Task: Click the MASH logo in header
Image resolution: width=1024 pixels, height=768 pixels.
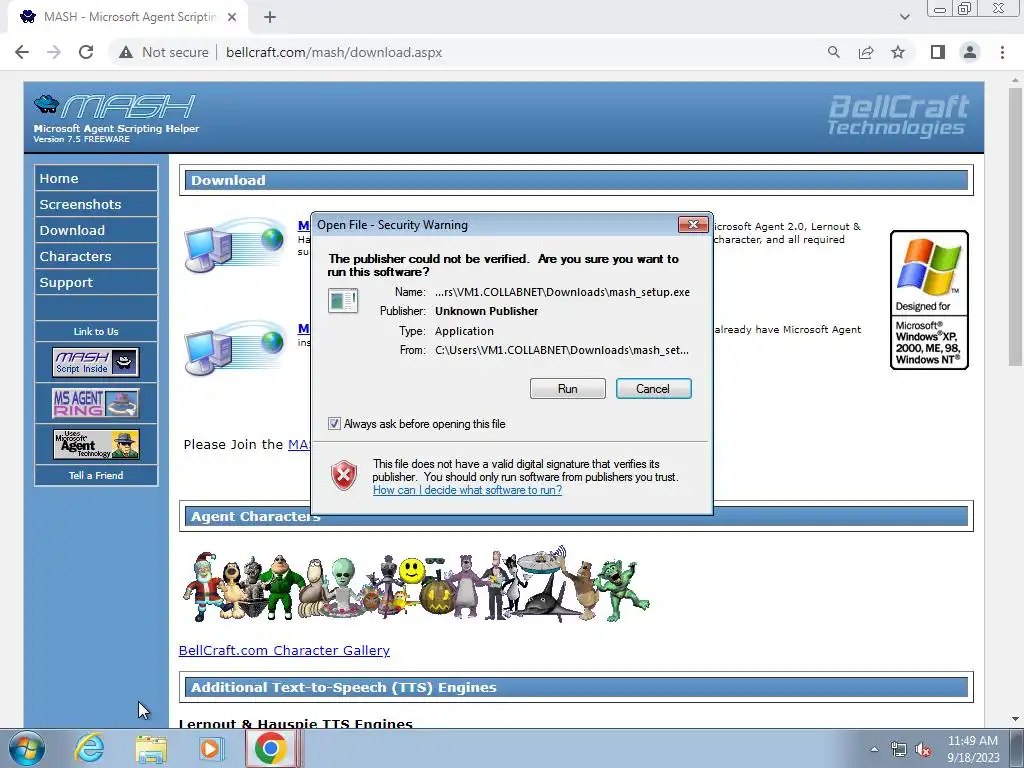Action: (x=116, y=118)
